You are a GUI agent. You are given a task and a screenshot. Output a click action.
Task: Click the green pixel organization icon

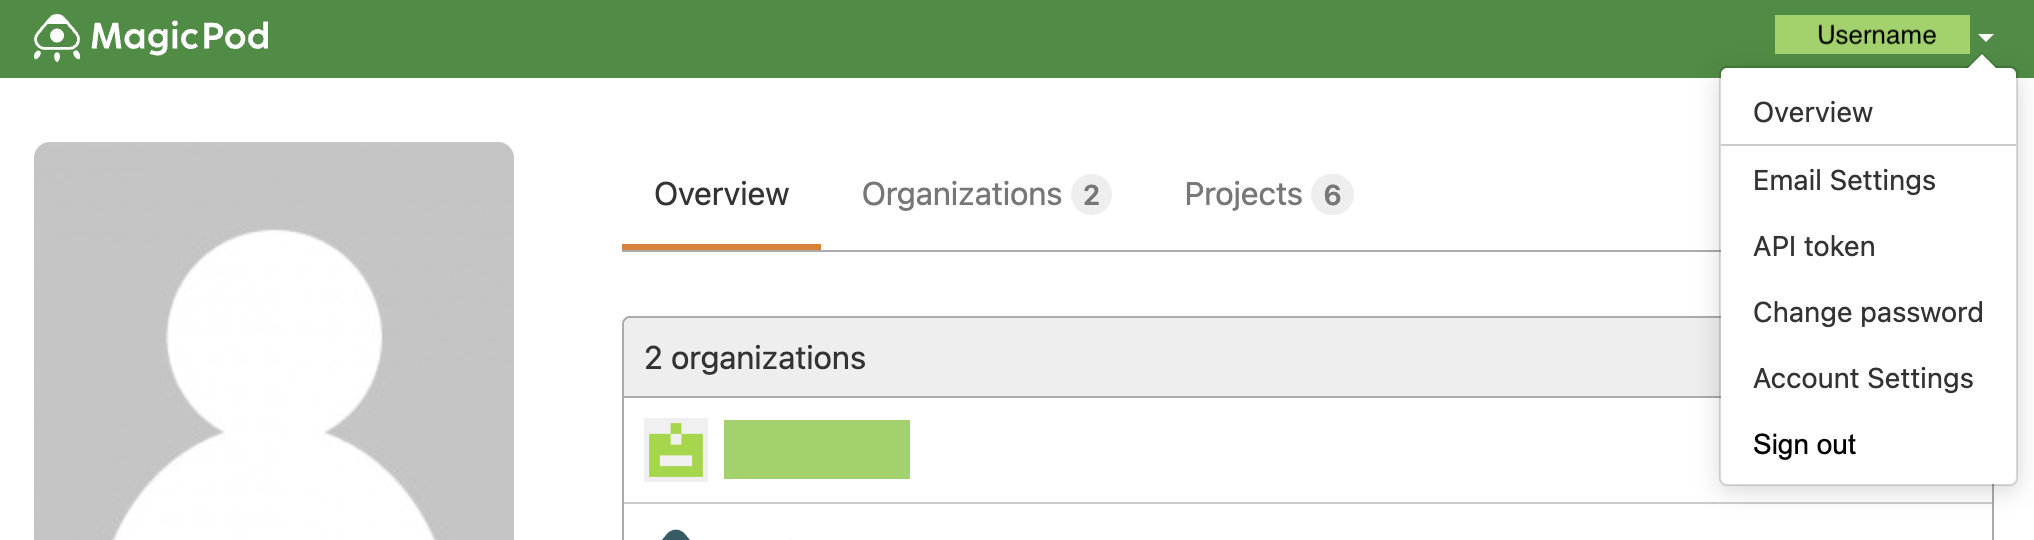coord(676,450)
